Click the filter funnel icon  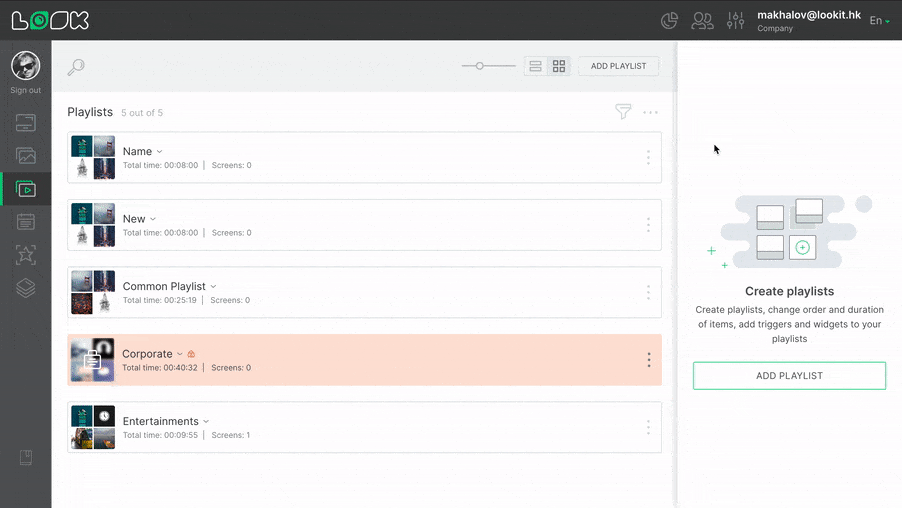pyautogui.click(x=623, y=112)
